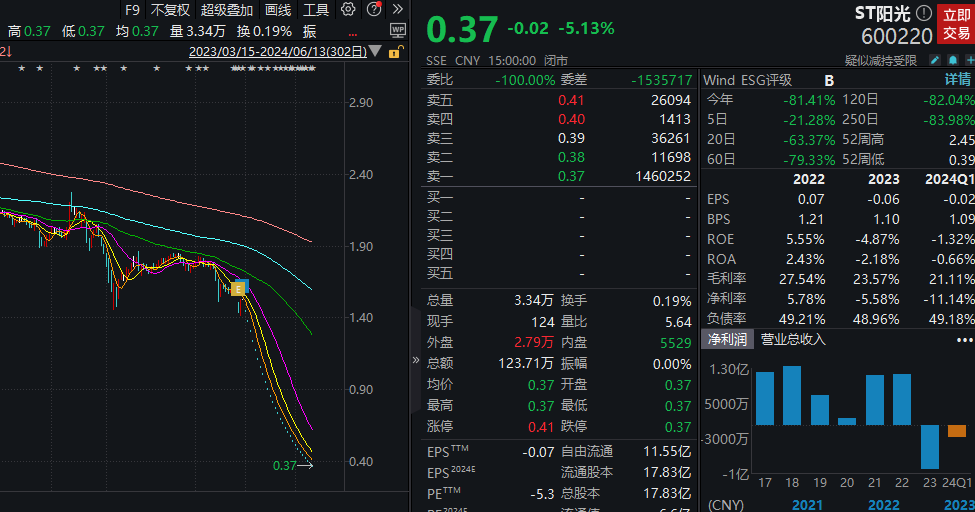Click the pencil edit note icon
975x512 pixels.
[x=935, y=60]
